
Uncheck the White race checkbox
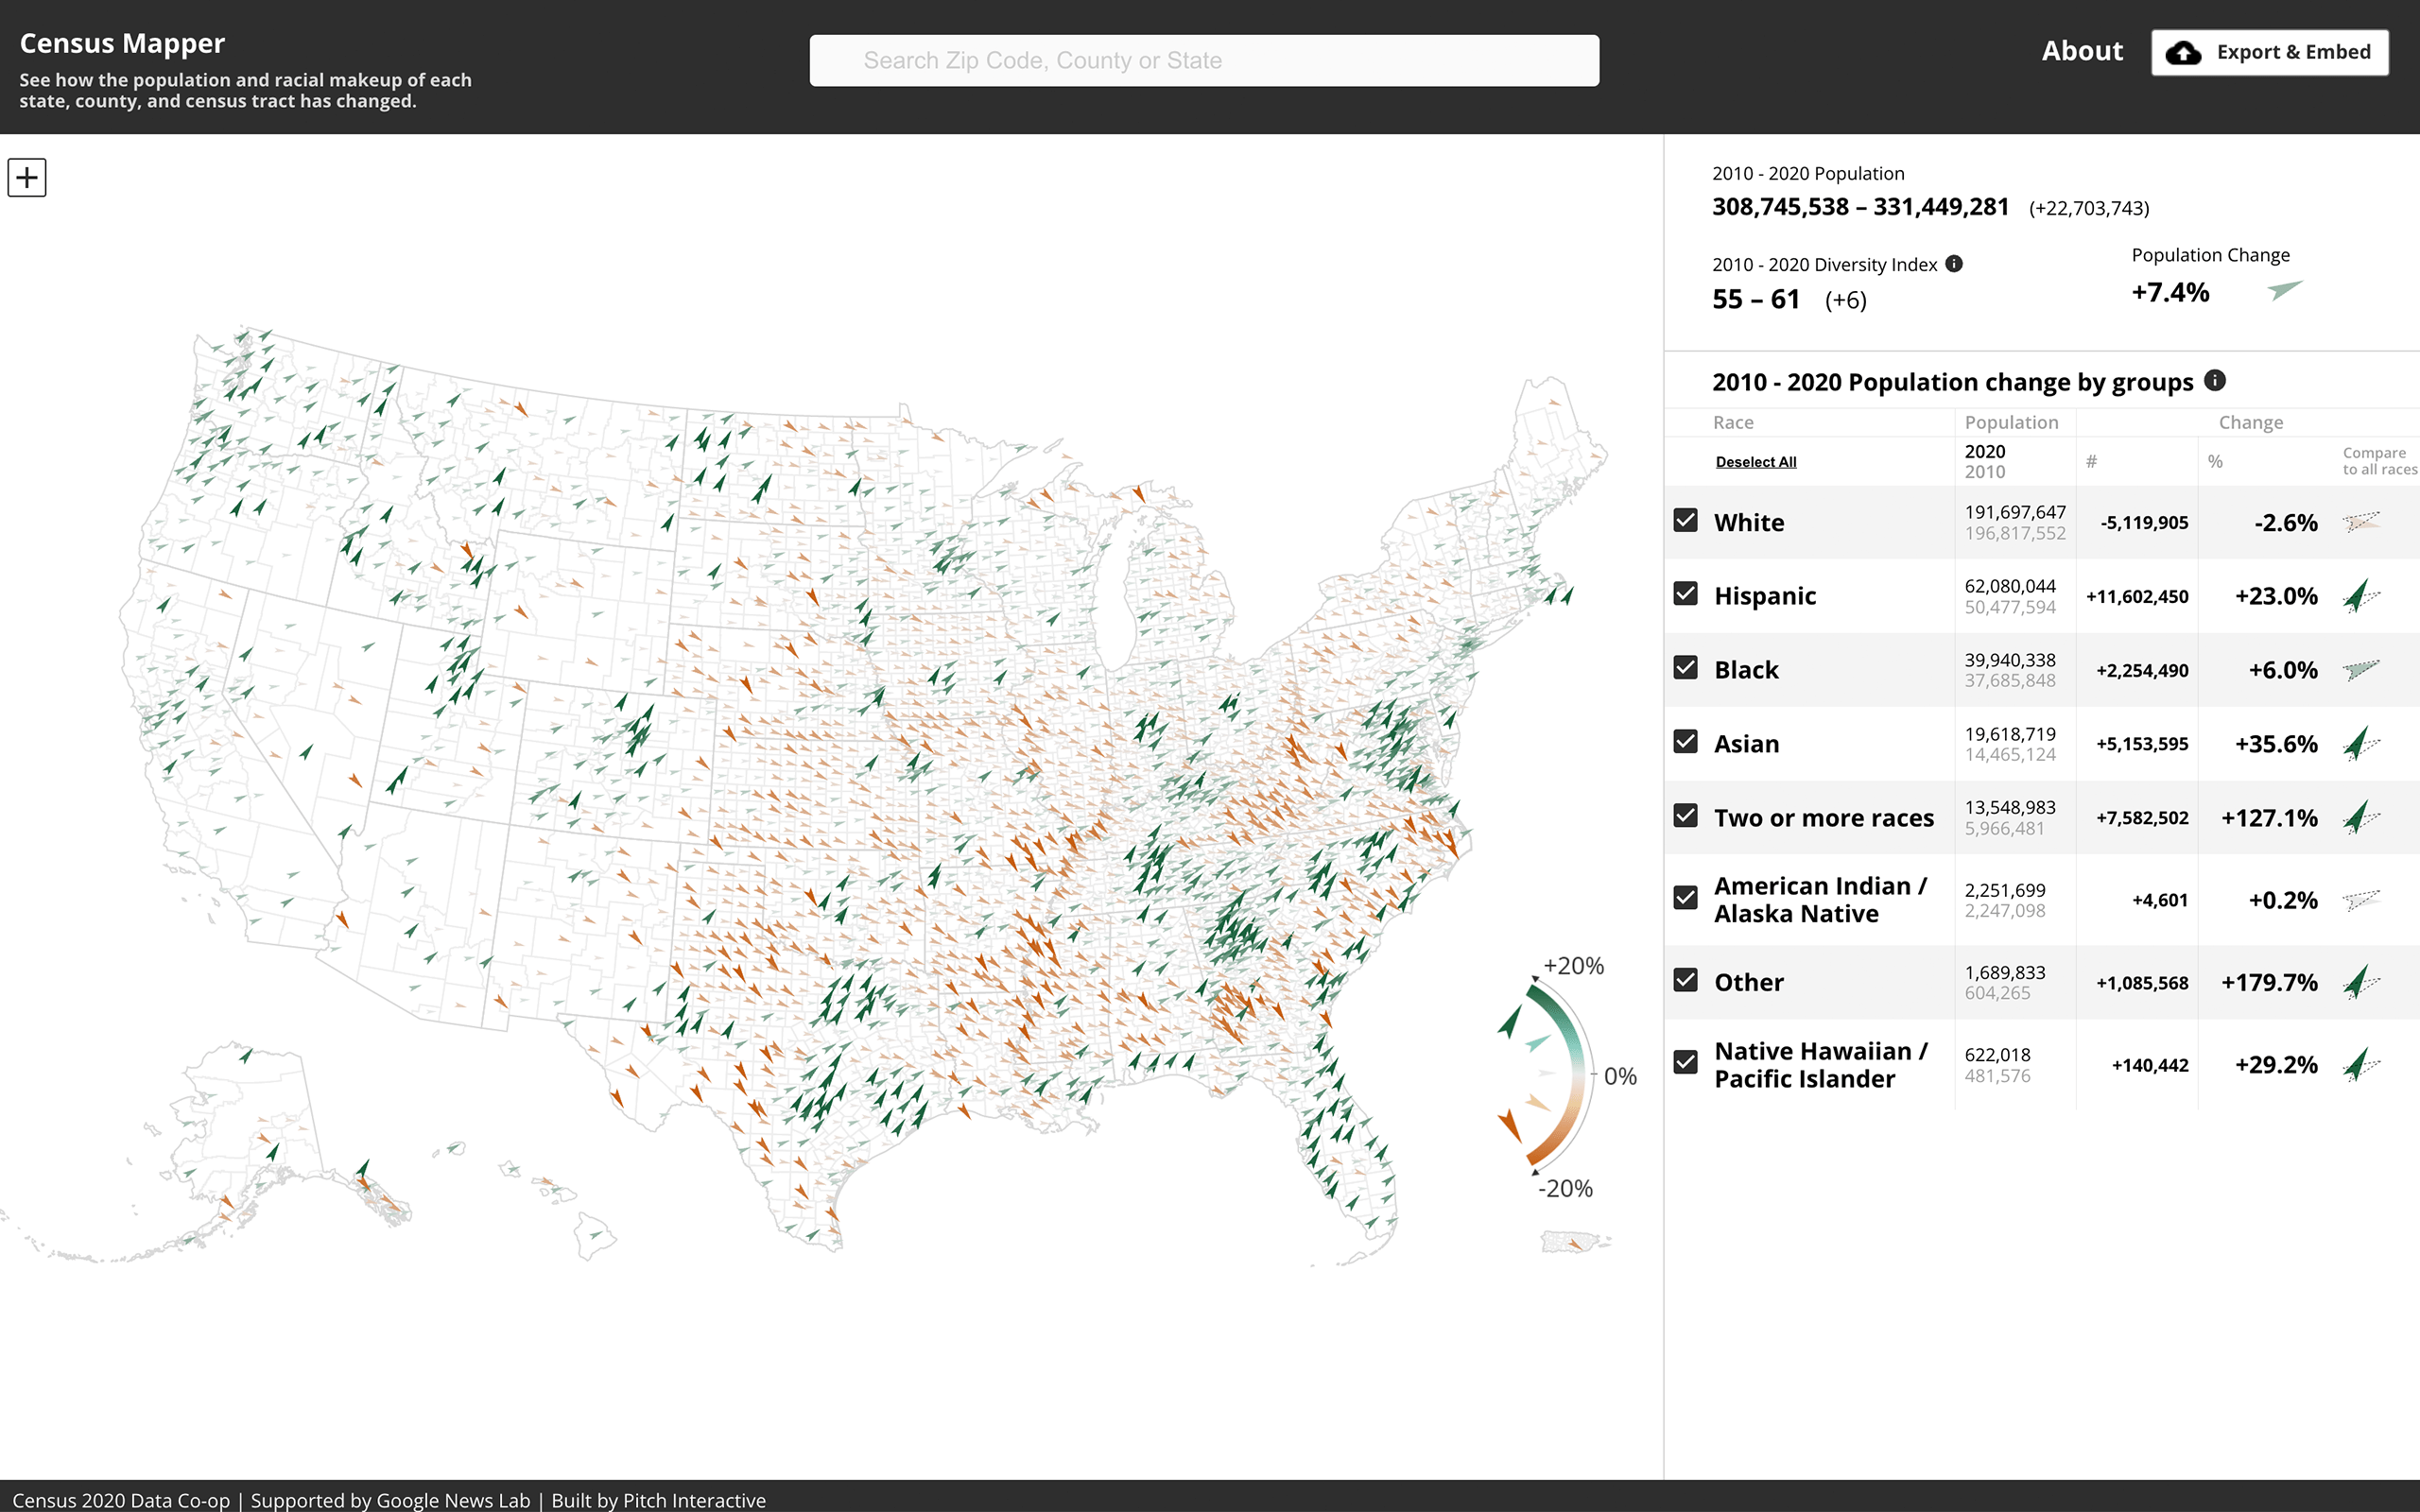click(1686, 520)
